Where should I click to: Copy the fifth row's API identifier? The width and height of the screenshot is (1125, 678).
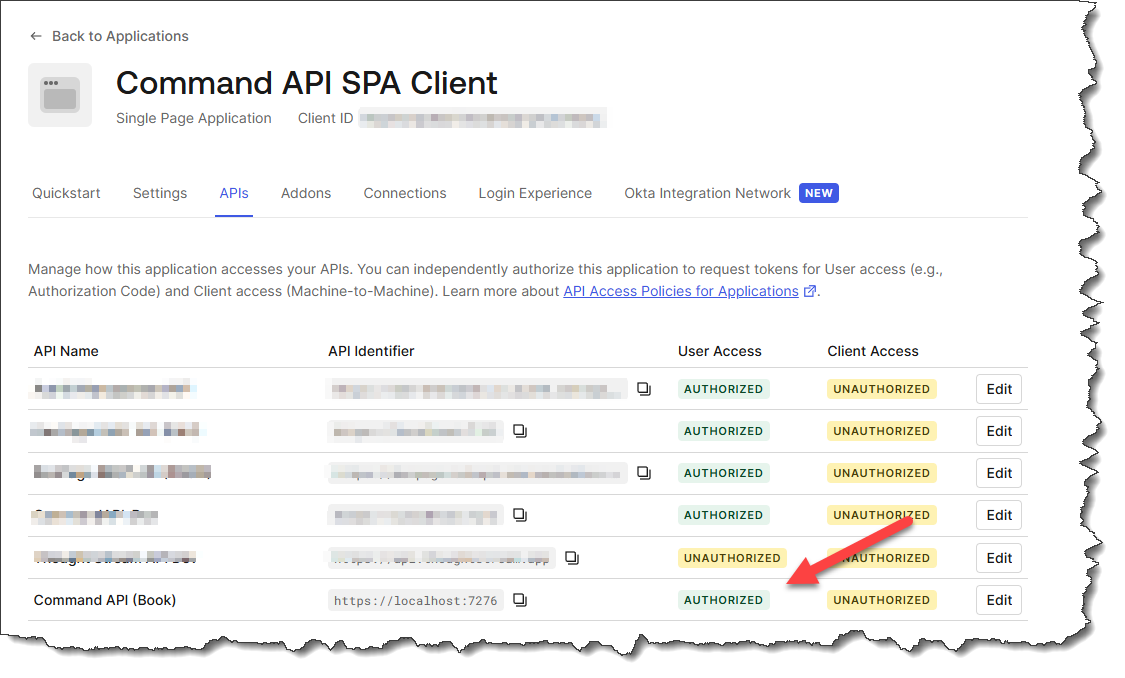click(x=571, y=557)
